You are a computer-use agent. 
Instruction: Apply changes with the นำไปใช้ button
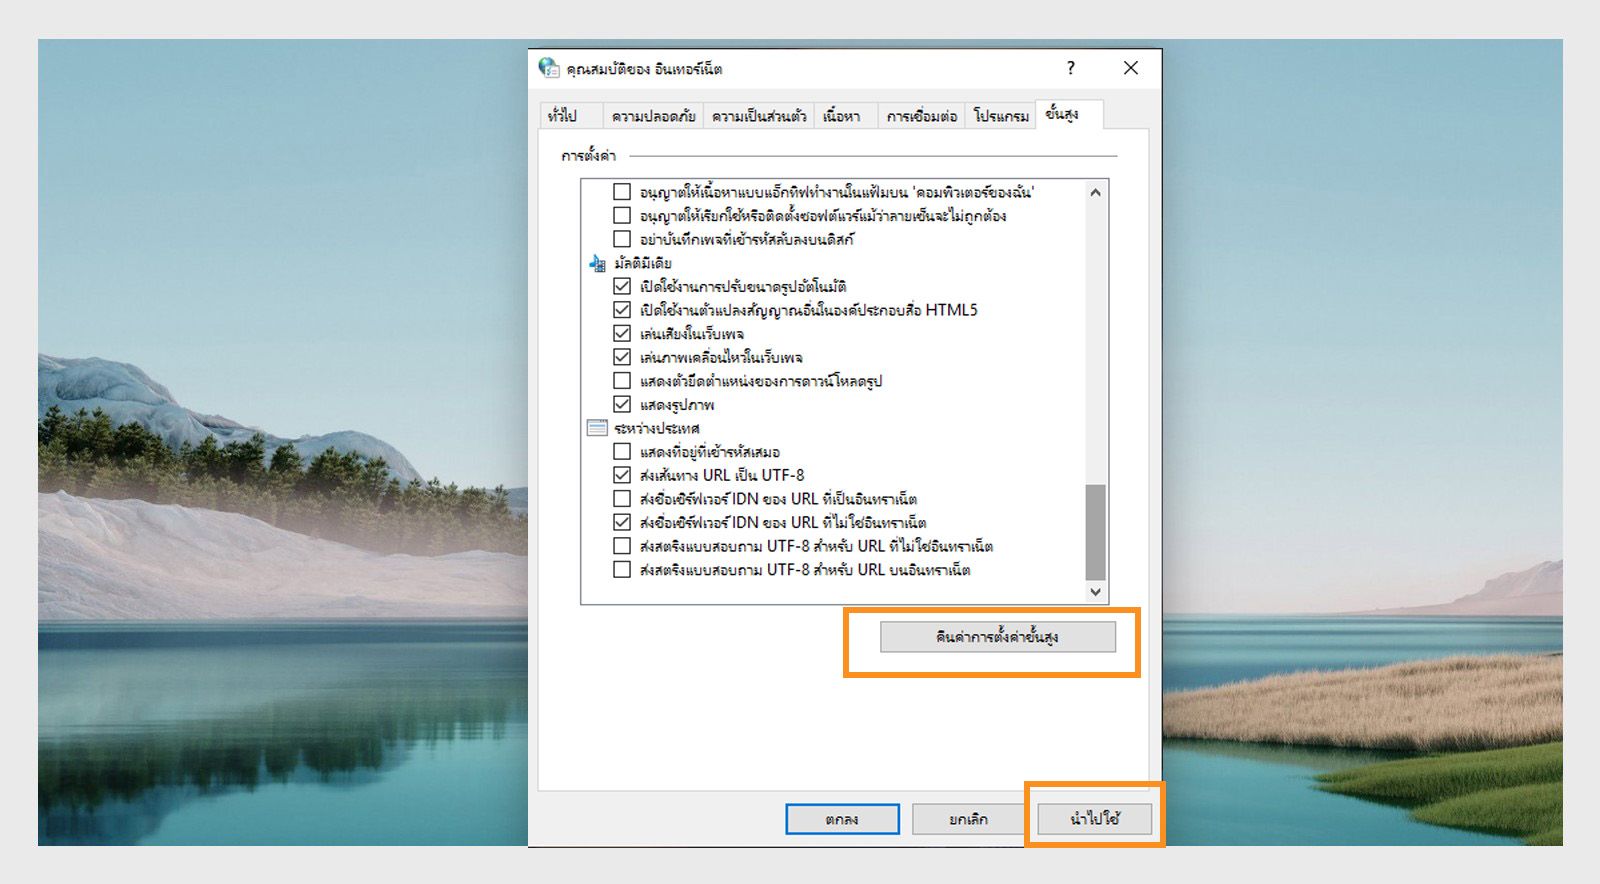[x=1095, y=819]
